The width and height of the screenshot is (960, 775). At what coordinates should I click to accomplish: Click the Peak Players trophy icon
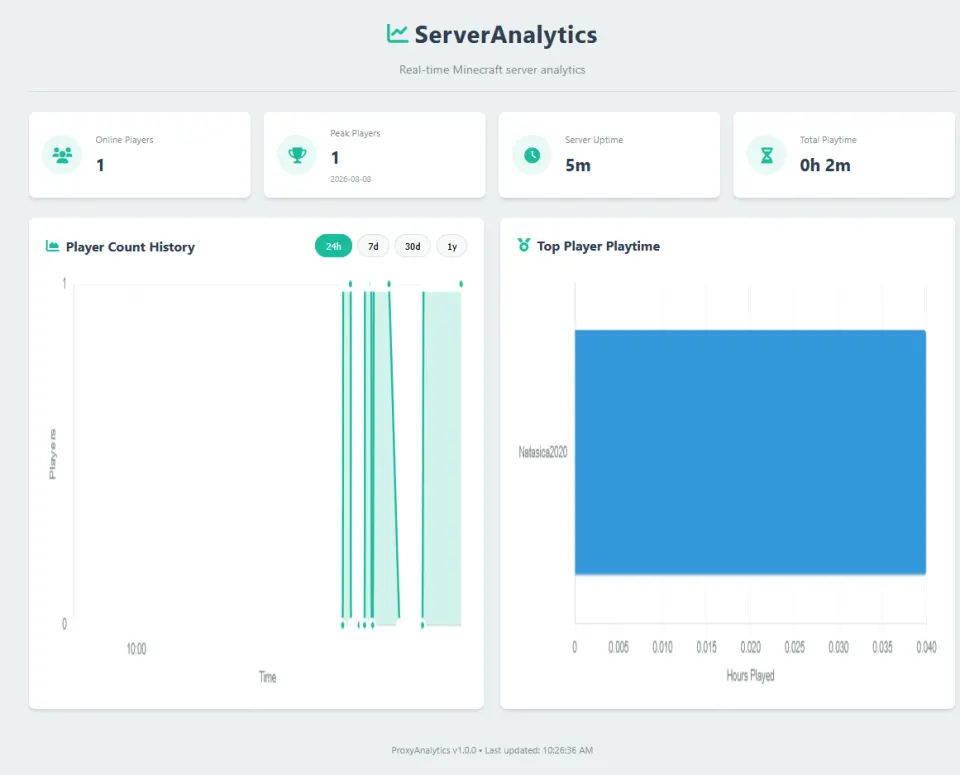pyautogui.click(x=297, y=155)
